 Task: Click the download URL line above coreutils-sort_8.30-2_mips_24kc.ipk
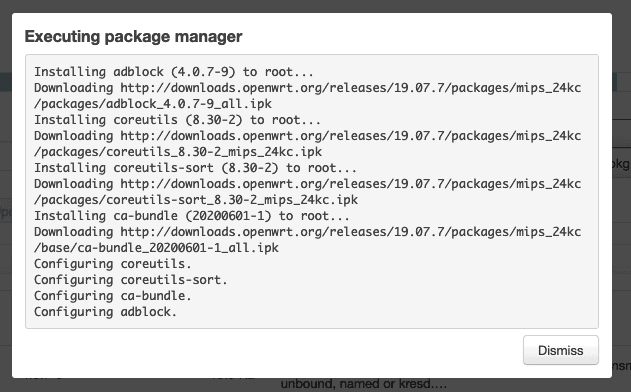coord(307,184)
